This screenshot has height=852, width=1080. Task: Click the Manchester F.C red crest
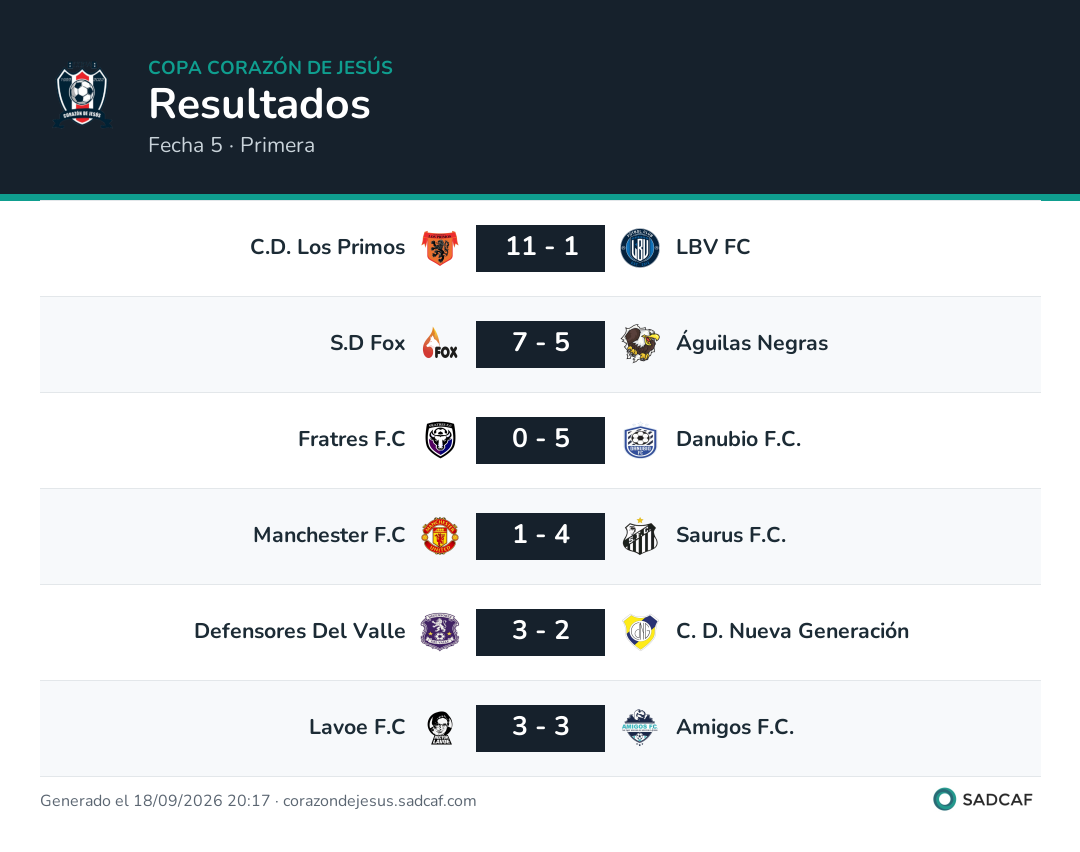click(440, 536)
